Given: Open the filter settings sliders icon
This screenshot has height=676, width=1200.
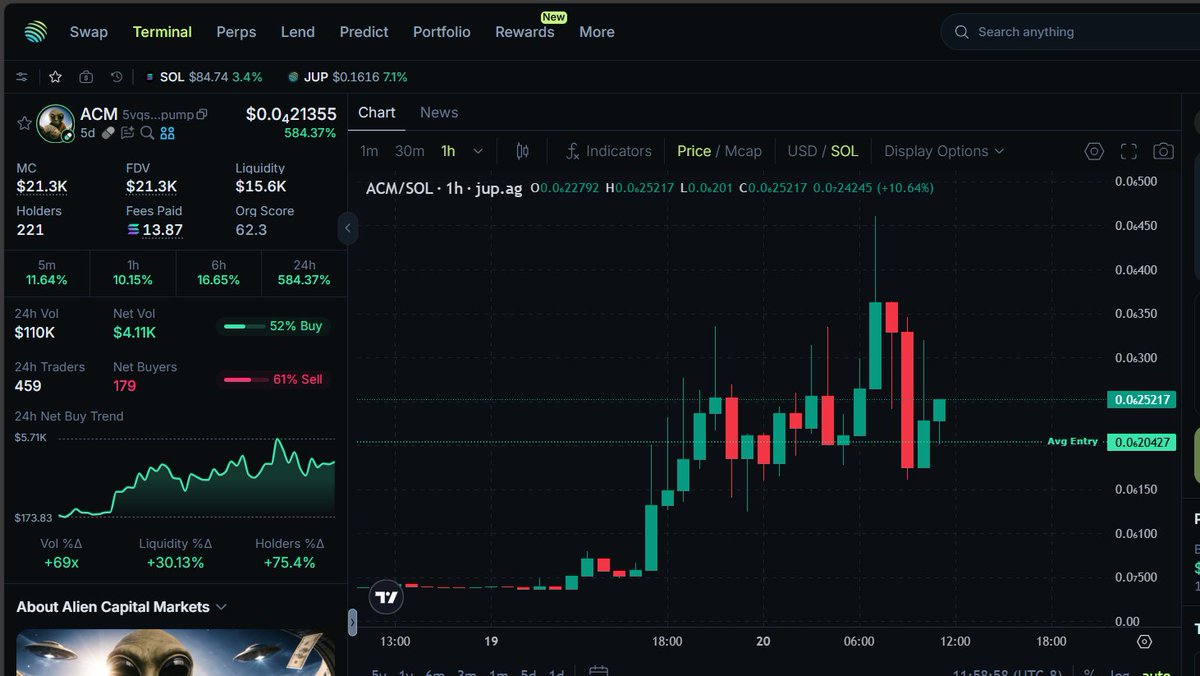Looking at the screenshot, I should click(x=22, y=77).
